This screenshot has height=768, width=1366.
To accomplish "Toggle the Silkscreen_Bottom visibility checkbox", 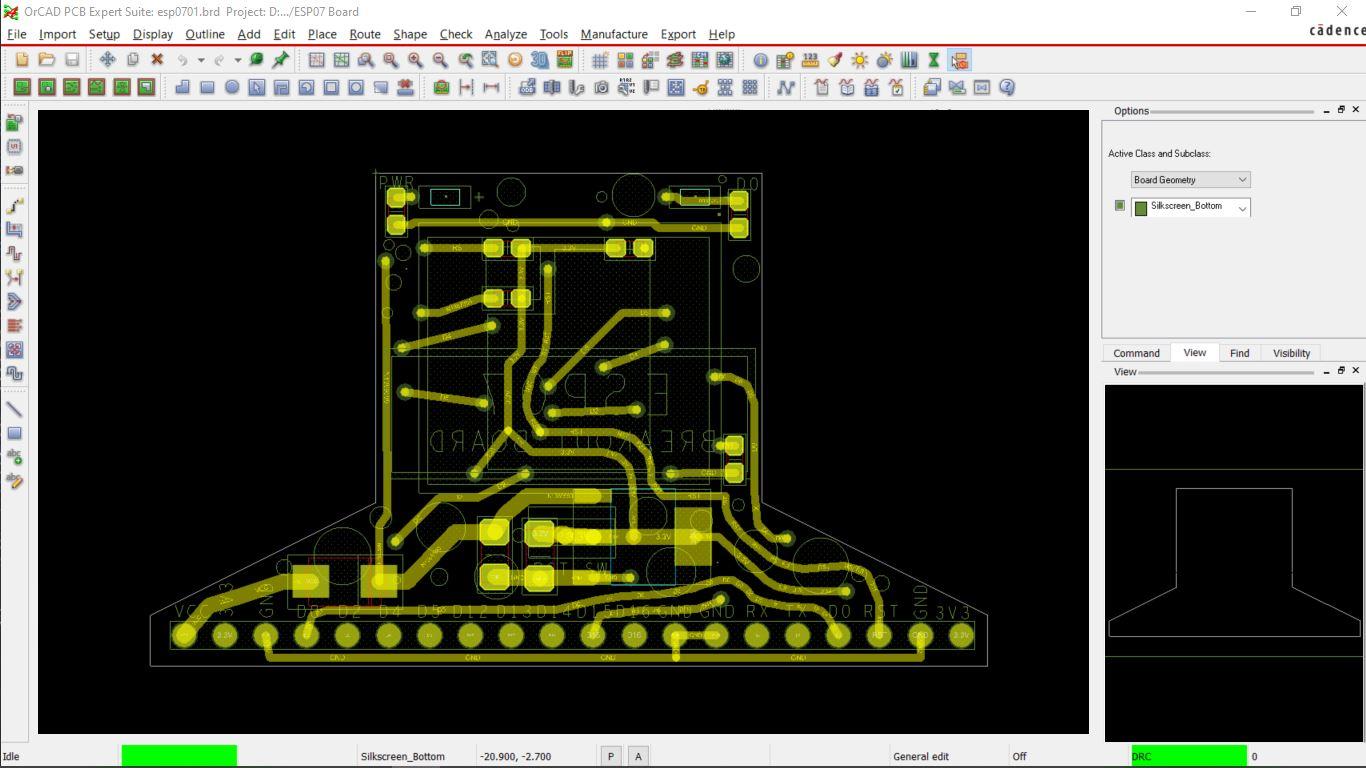I will point(1119,205).
